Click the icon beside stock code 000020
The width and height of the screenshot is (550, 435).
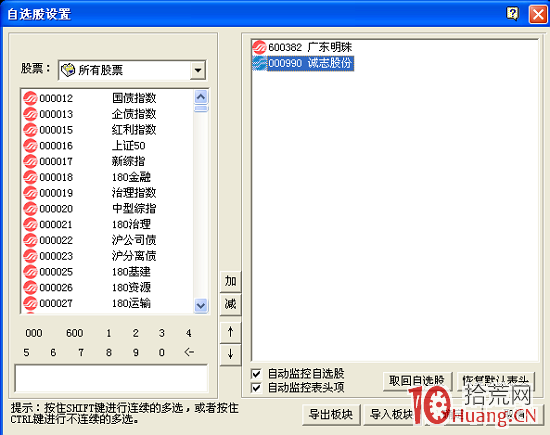[x=30, y=209]
